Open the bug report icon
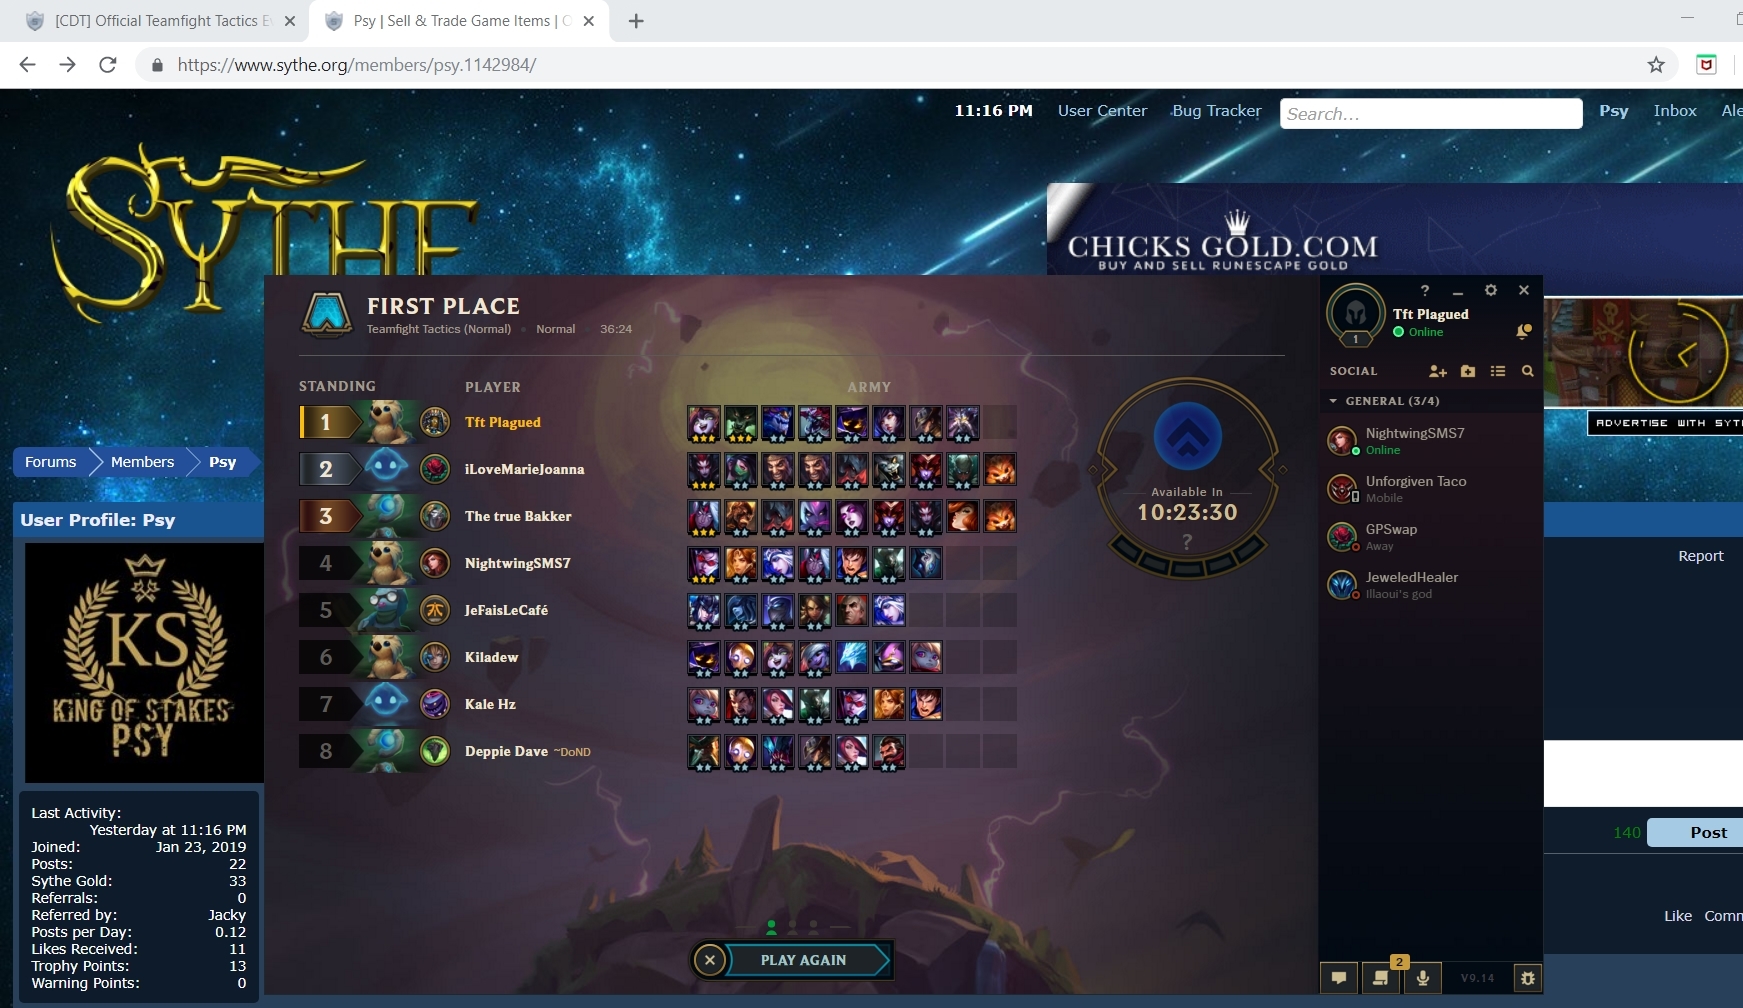This screenshot has width=1743, height=1008. pyautogui.click(x=1527, y=978)
